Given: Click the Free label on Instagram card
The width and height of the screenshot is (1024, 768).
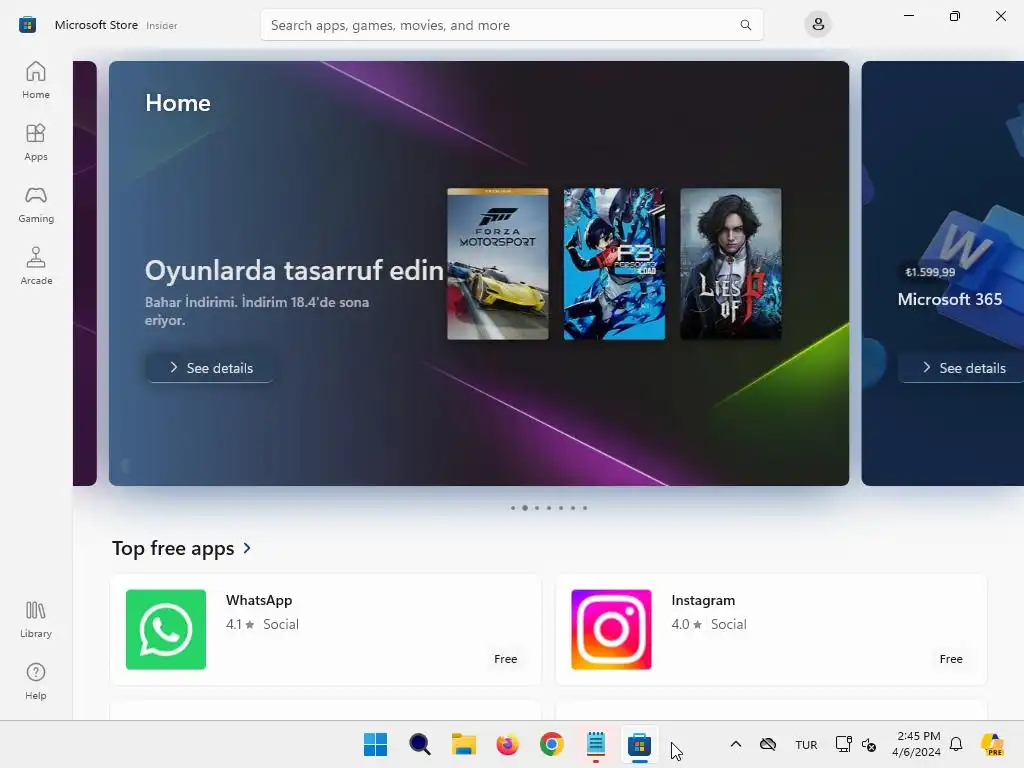Looking at the screenshot, I should 951,659.
